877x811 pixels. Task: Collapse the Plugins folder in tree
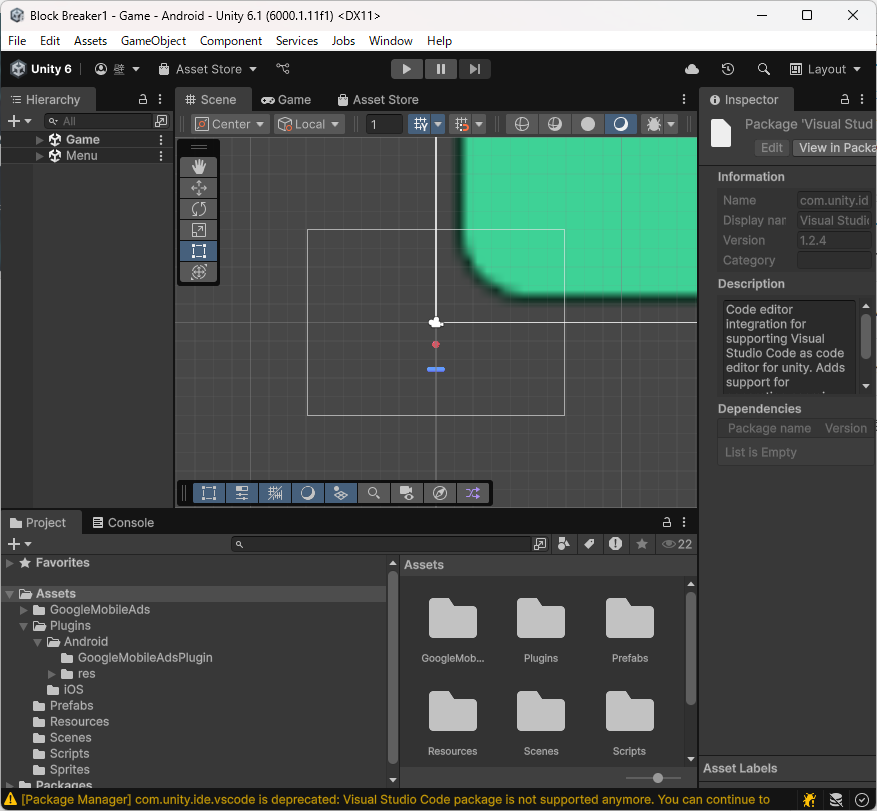click(23, 626)
